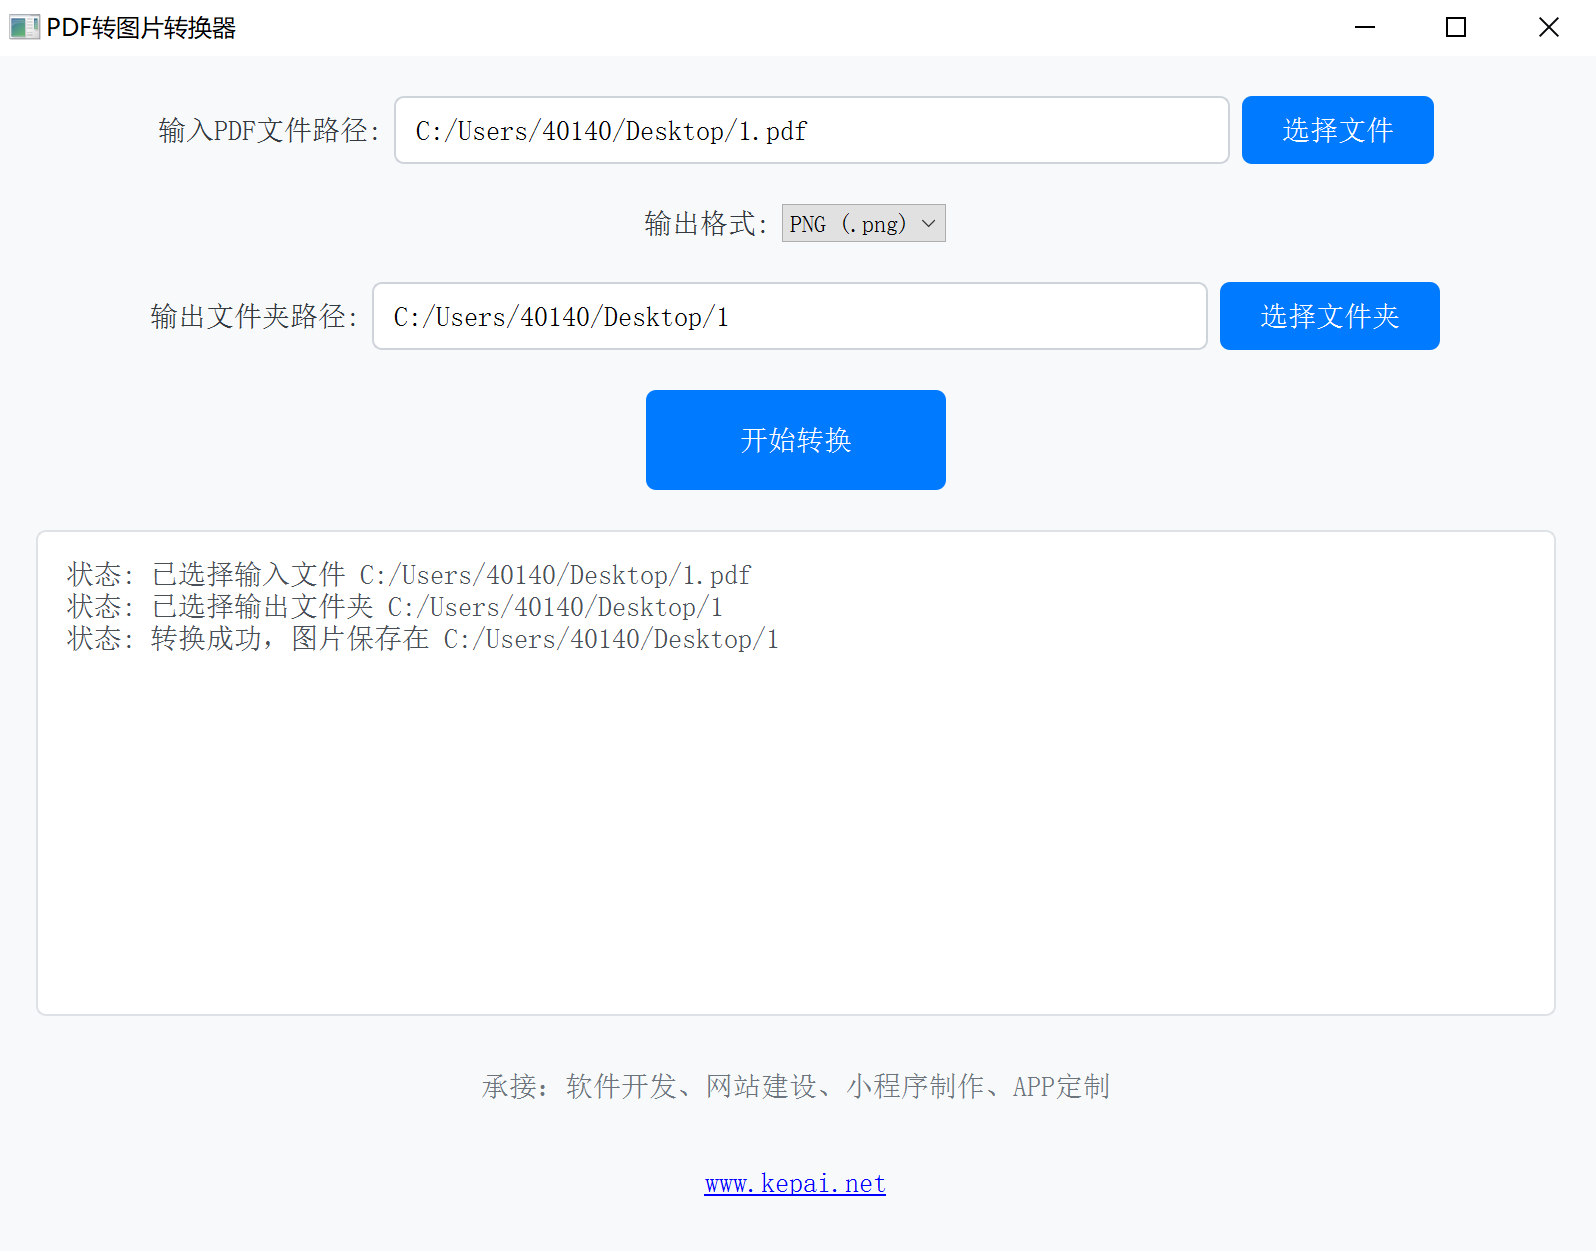The height and width of the screenshot is (1251, 1596).
Task: Close the PDF转图片转换器 window
Action: (1548, 27)
